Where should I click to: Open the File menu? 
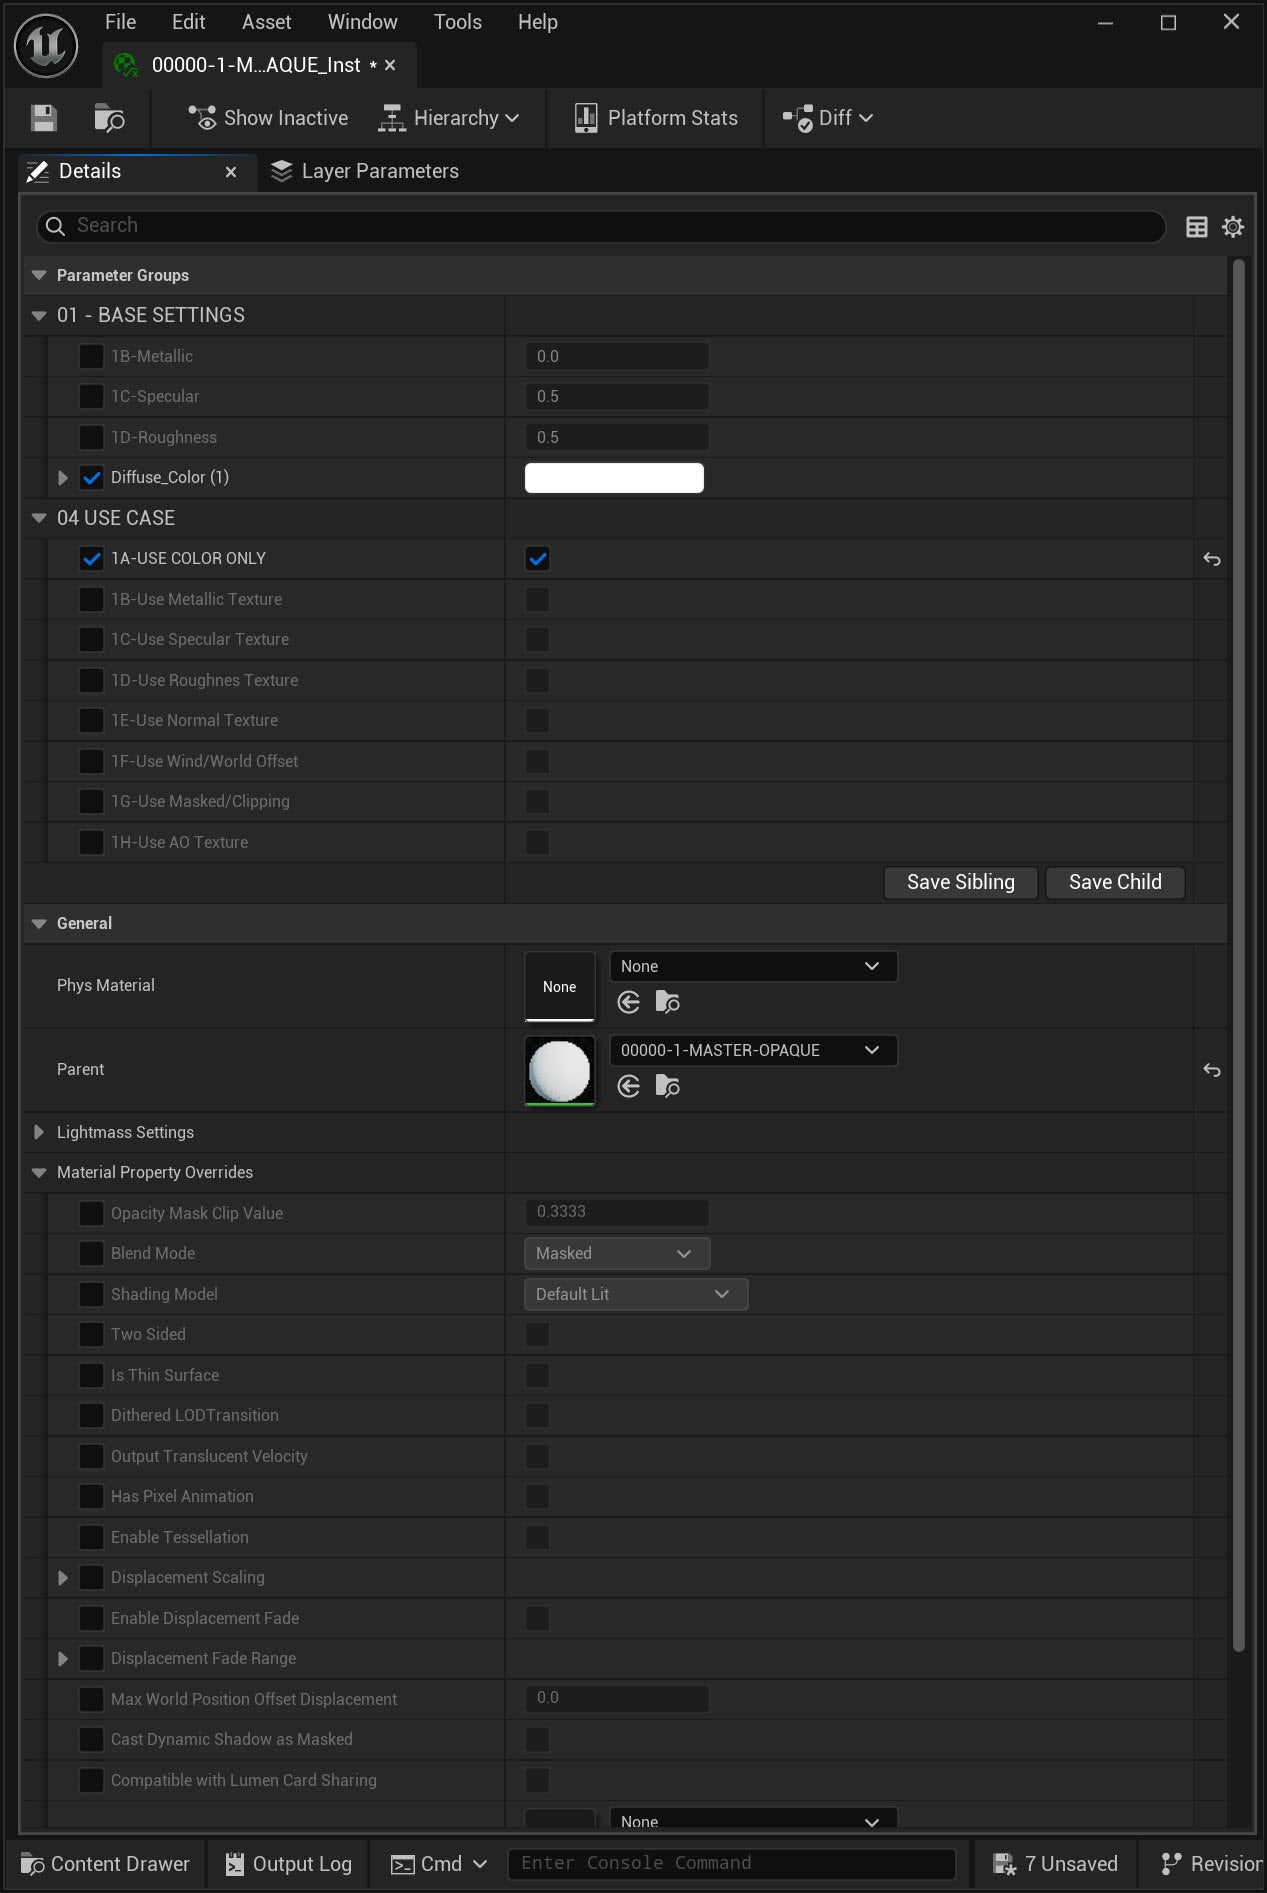(120, 22)
